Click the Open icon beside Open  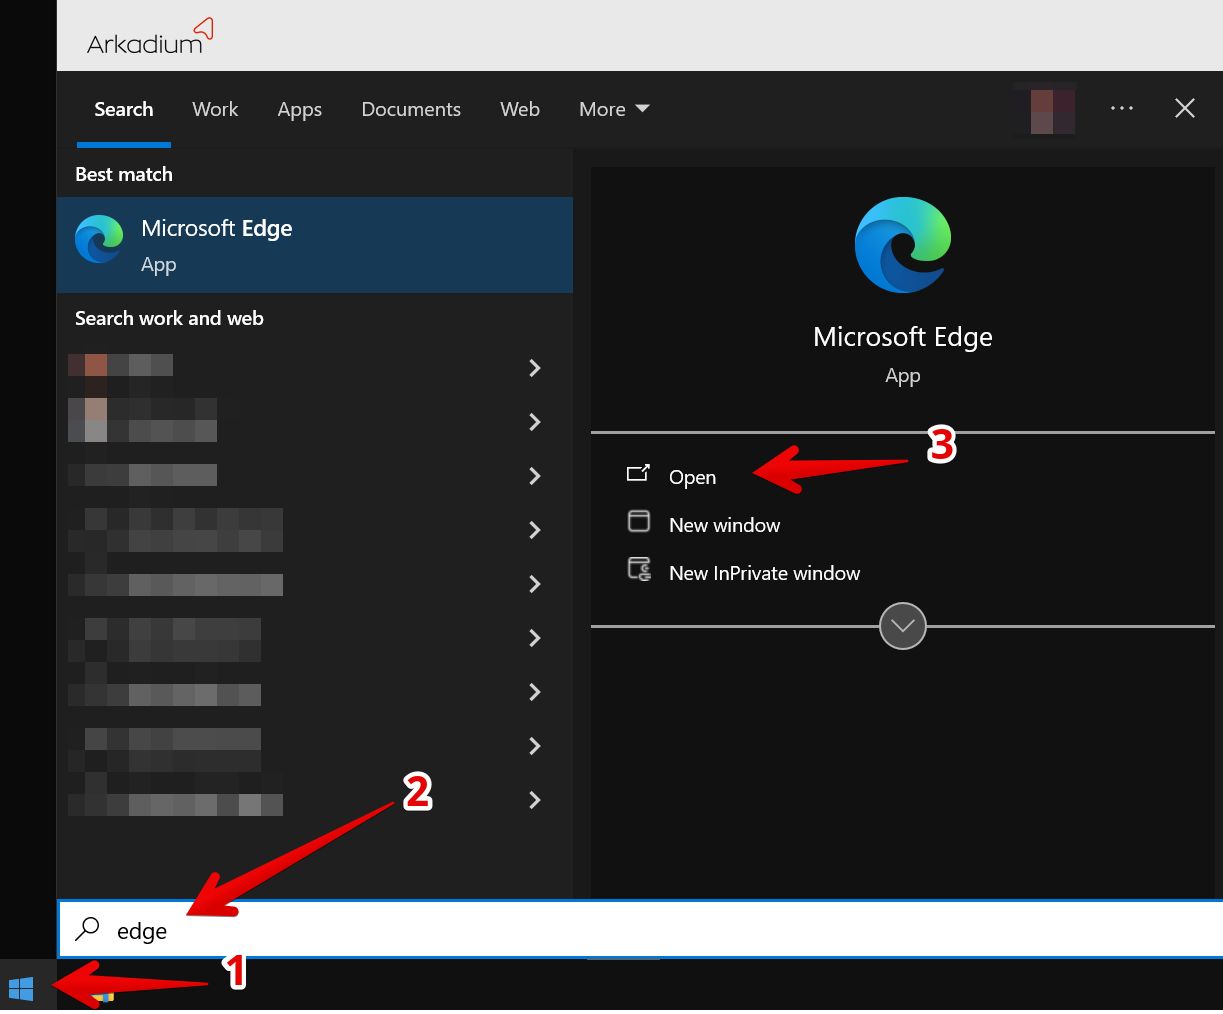click(x=638, y=473)
